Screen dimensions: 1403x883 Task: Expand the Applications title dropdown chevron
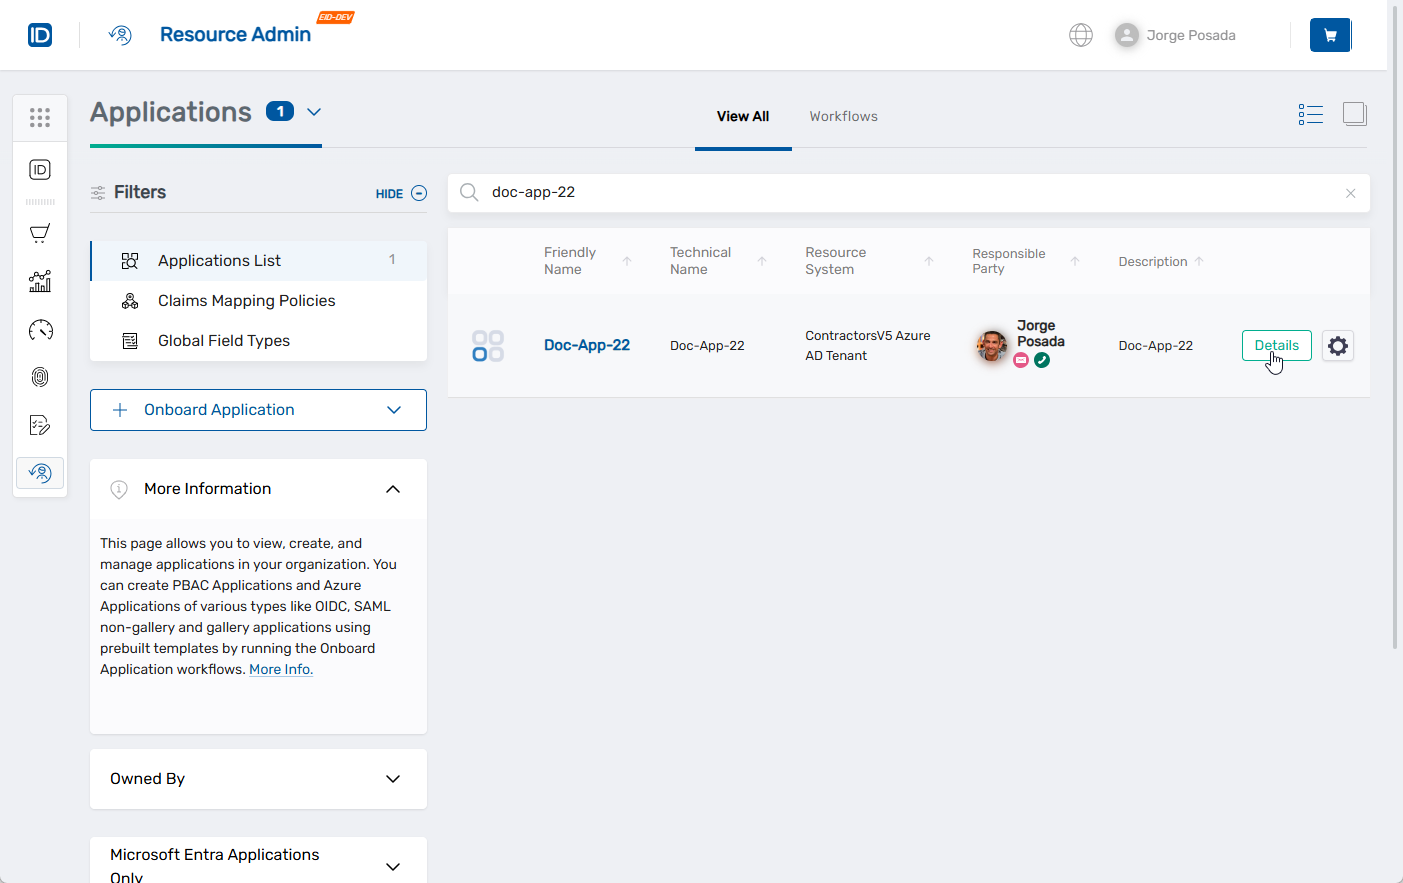point(314,112)
